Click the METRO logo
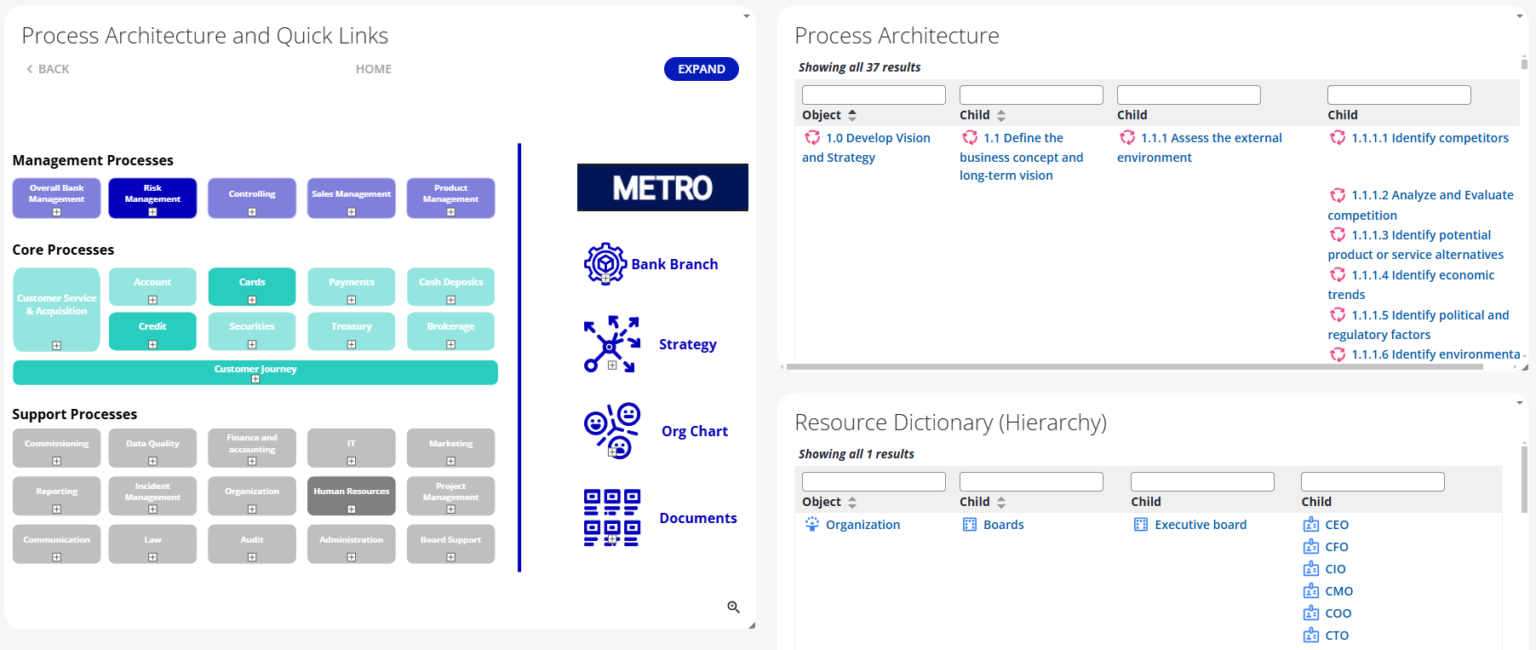 (662, 187)
